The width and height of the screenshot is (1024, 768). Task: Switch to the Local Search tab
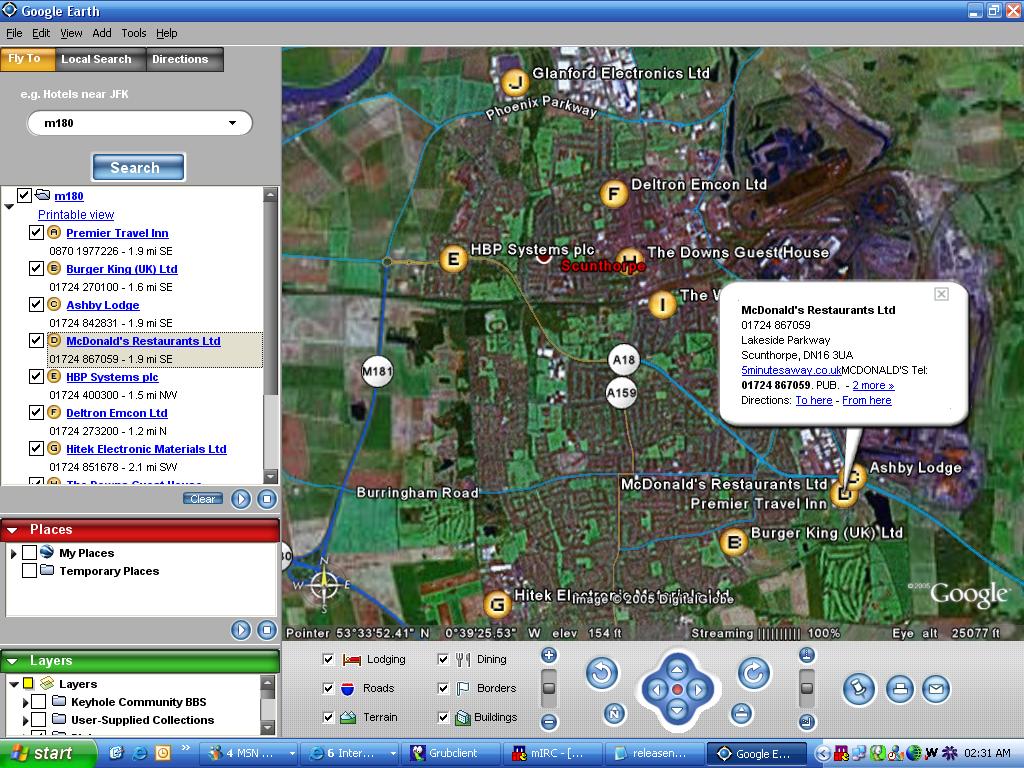[x=96, y=59]
